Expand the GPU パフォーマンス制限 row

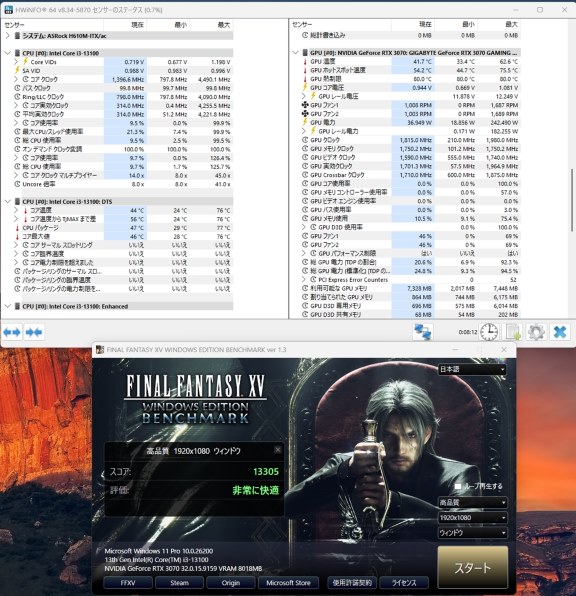[304, 253]
